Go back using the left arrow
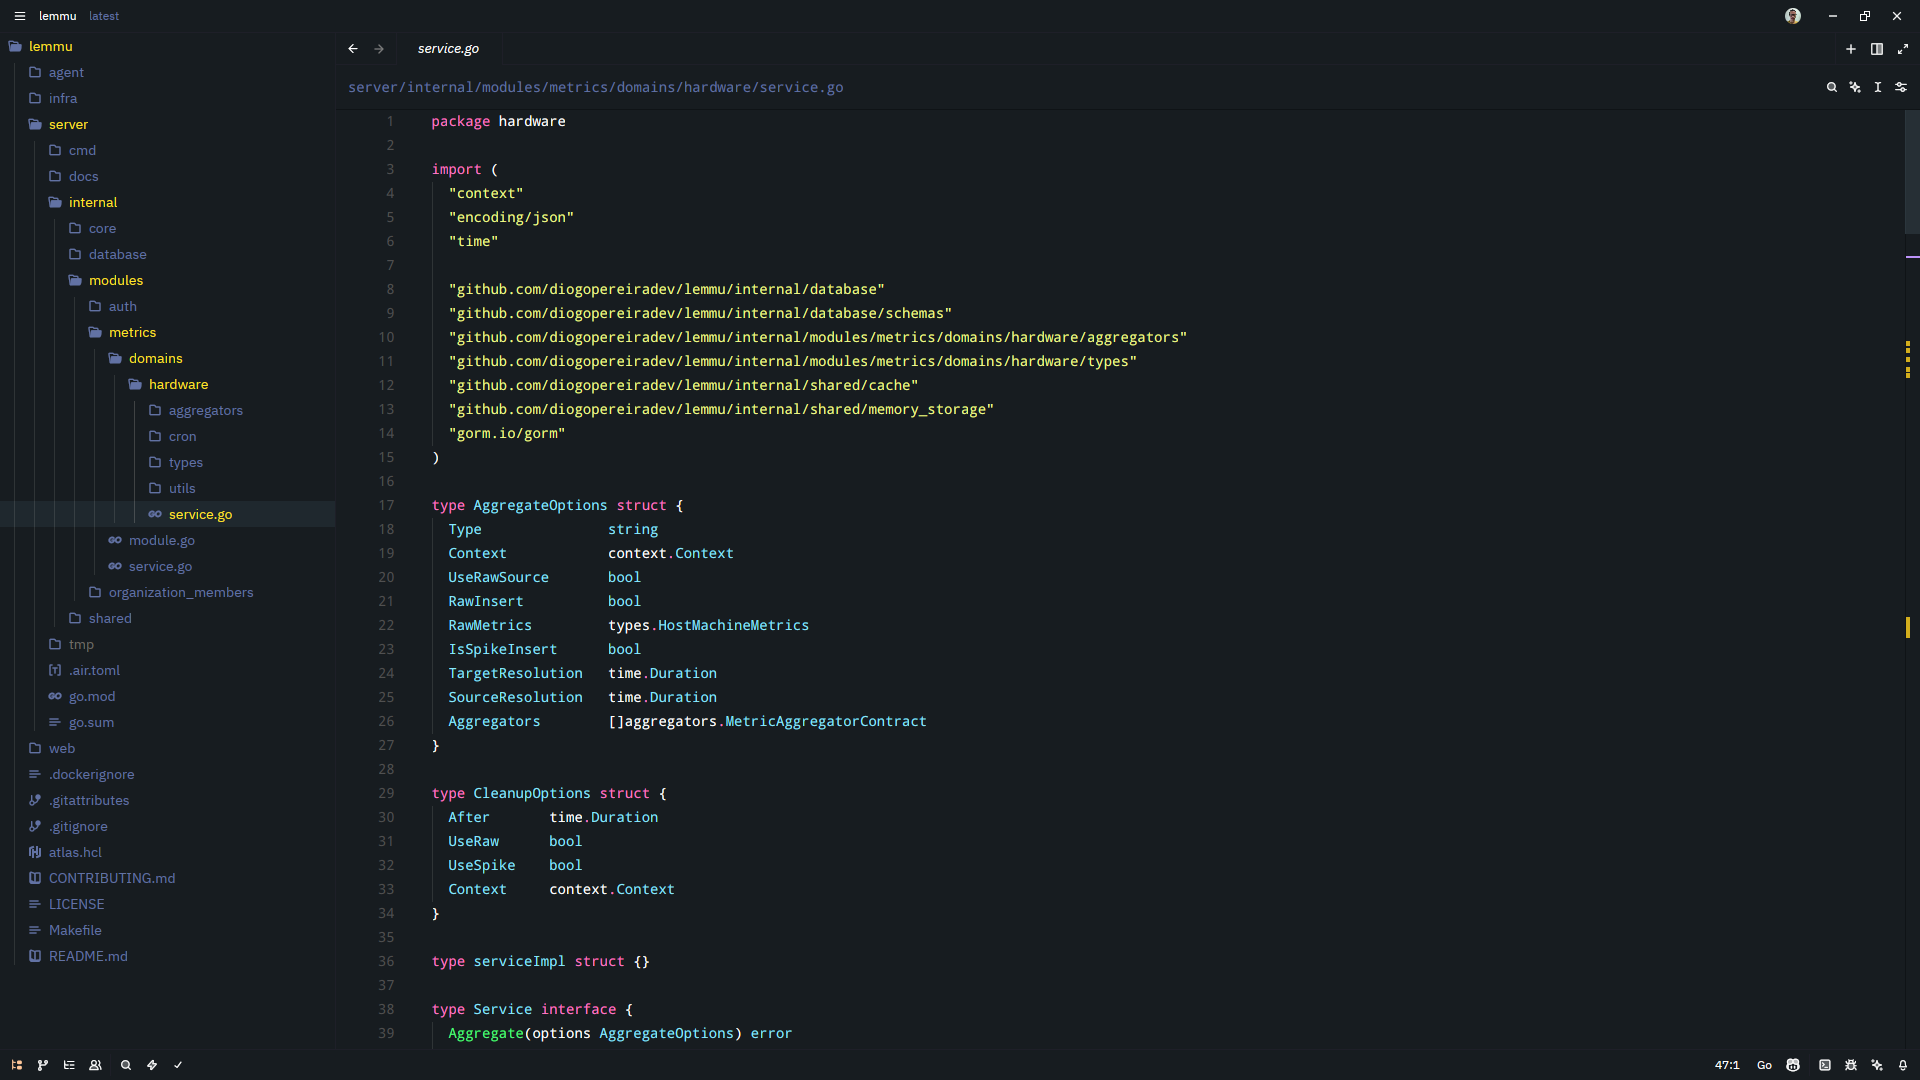 (353, 48)
